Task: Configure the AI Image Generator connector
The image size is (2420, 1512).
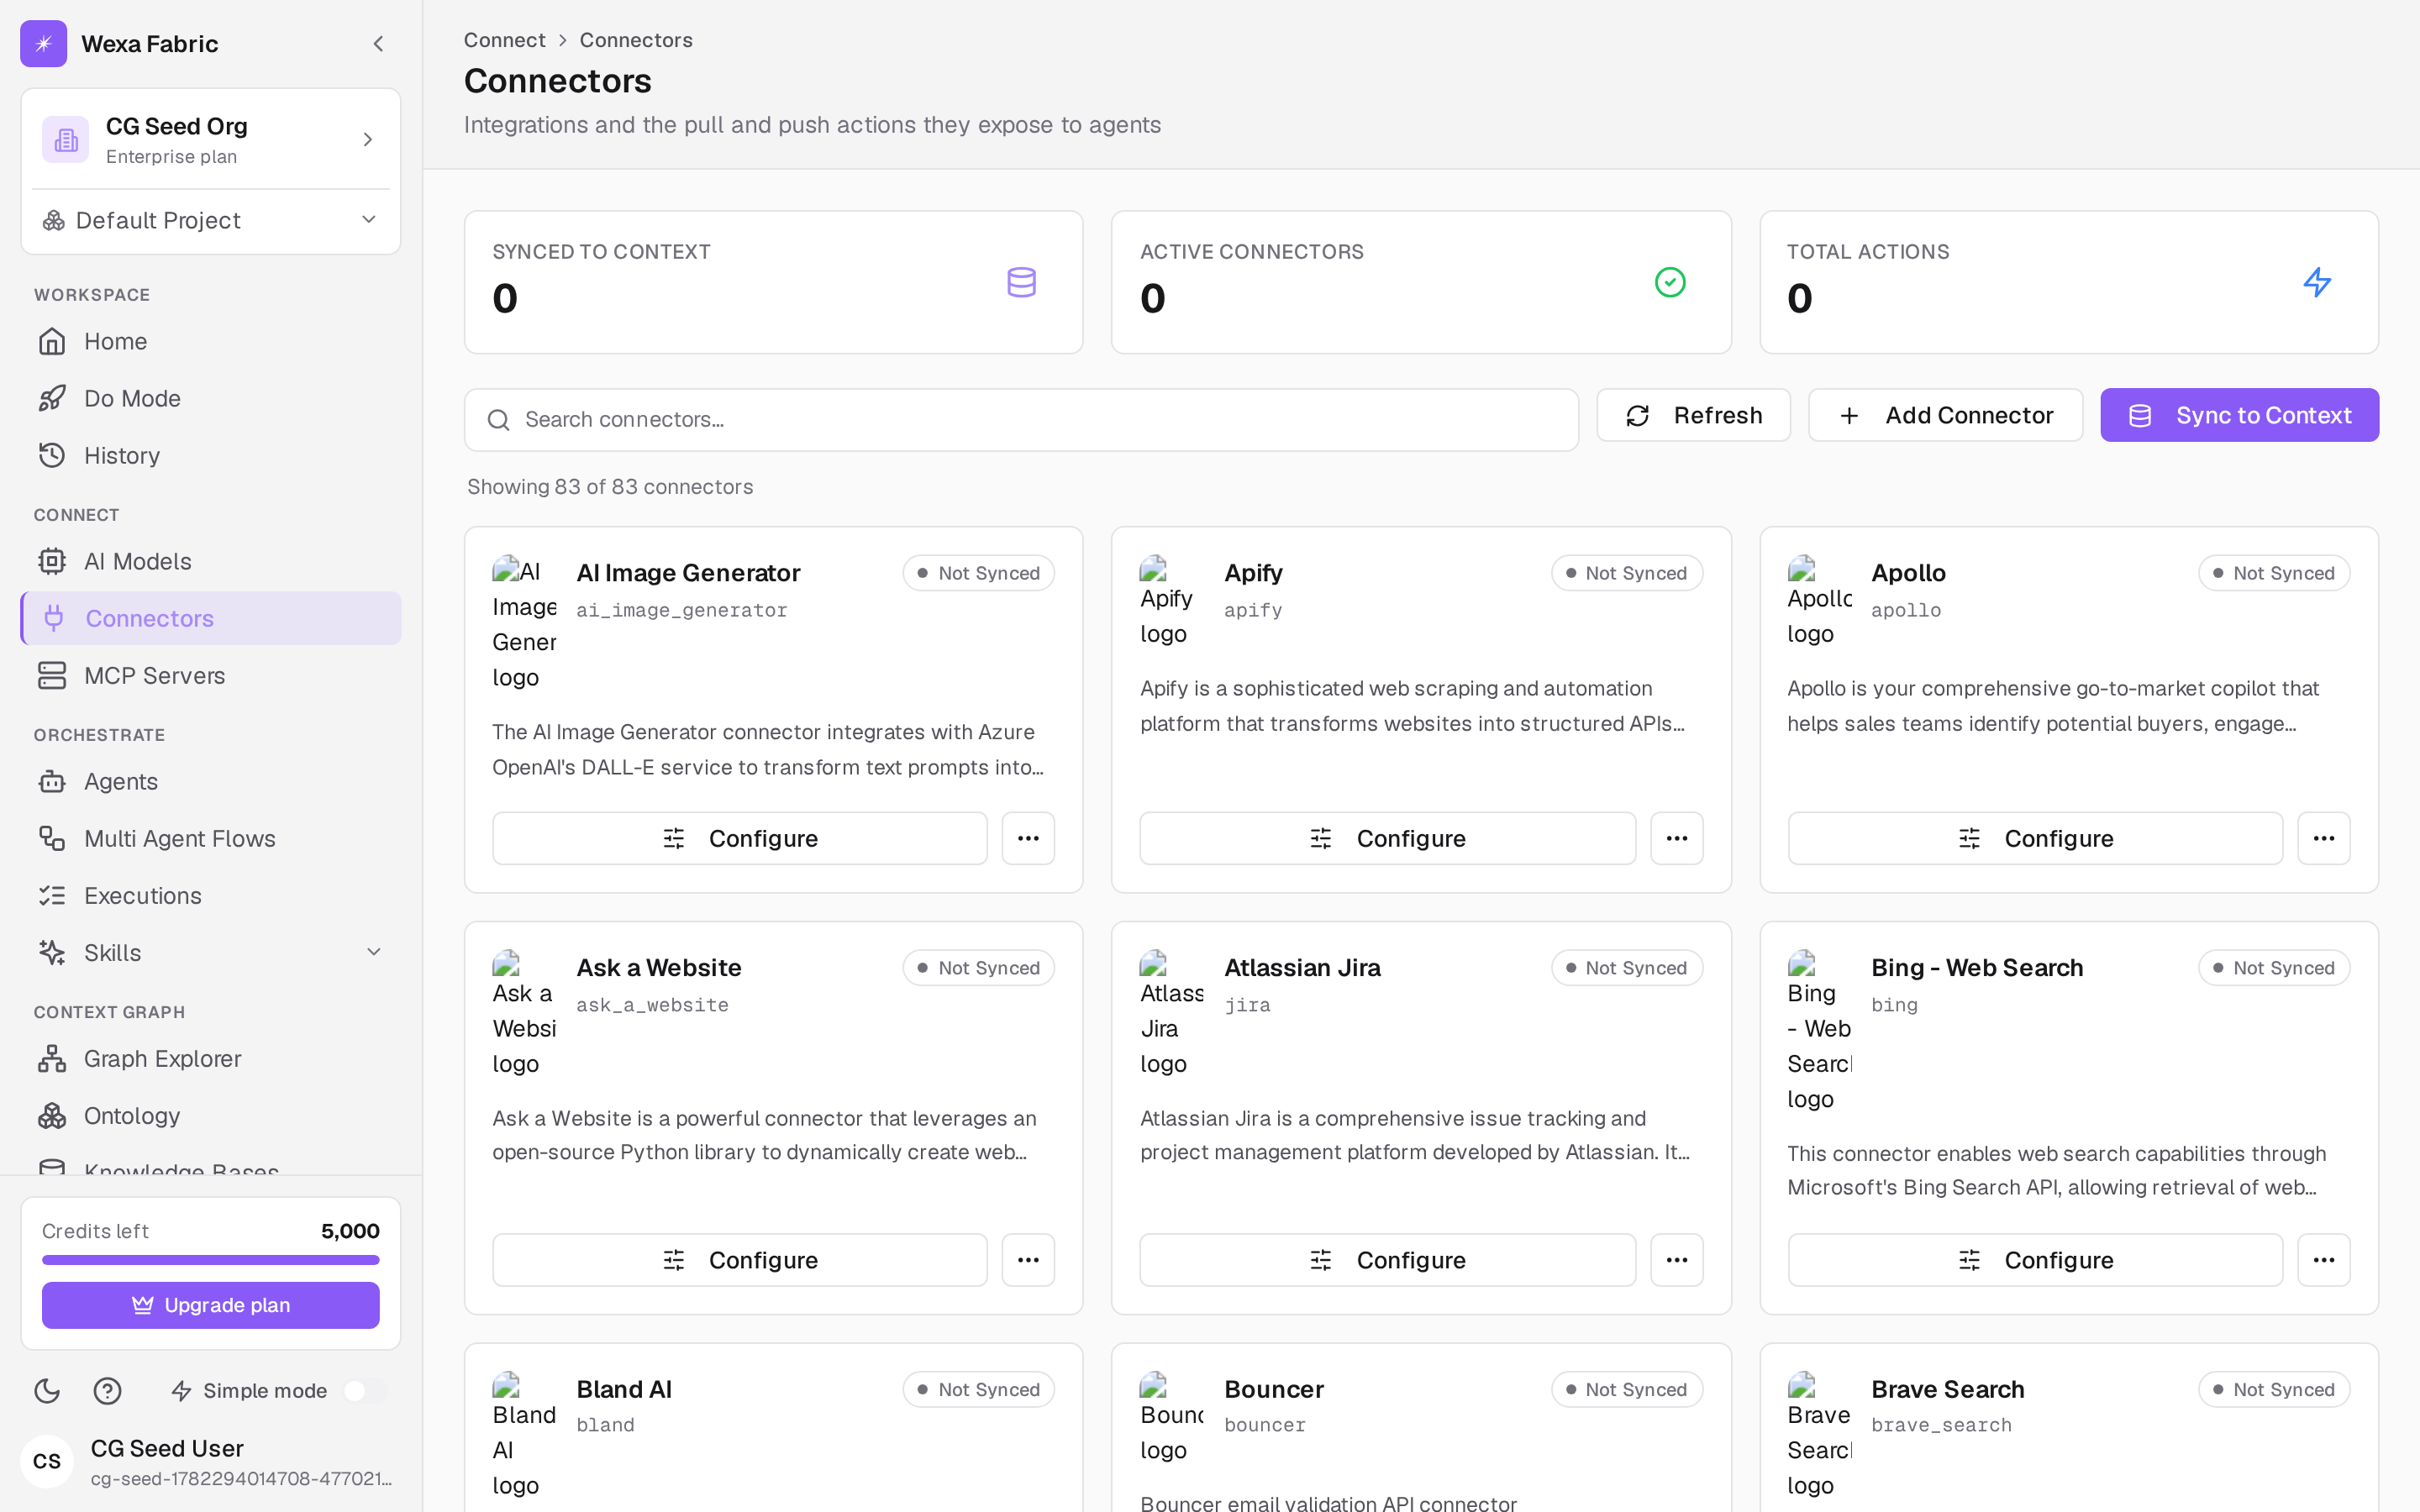Action: pyautogui.click(x=740, y=838)
